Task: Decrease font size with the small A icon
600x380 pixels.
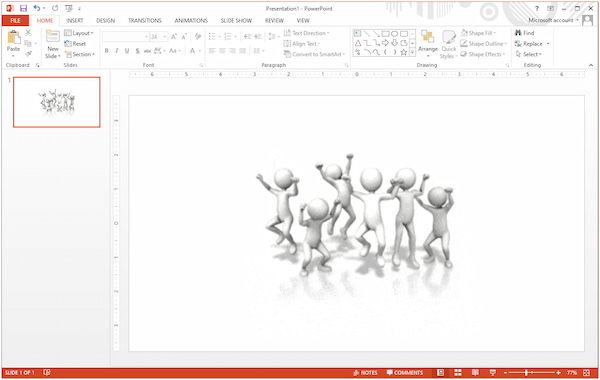Action: (184, 37)
